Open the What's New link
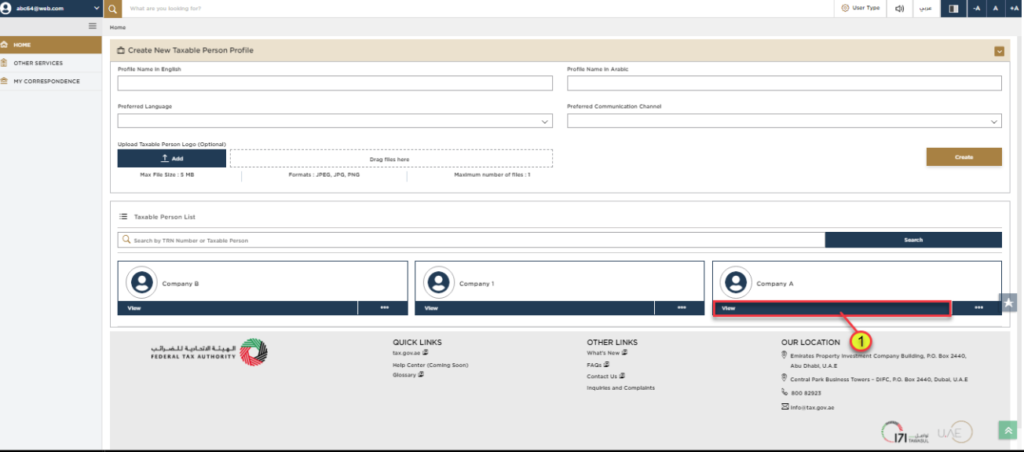This screenshot has height=452, width=1024. pyautogui.click(x=607, y=353)
